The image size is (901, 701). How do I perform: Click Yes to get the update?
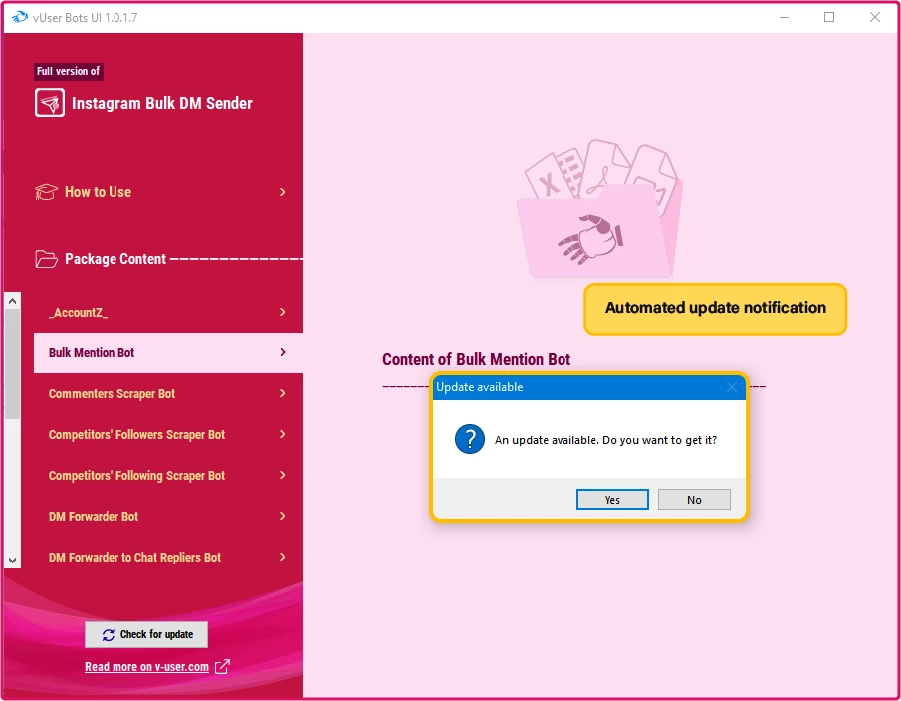pyautogui.click(x=612, y=499)
